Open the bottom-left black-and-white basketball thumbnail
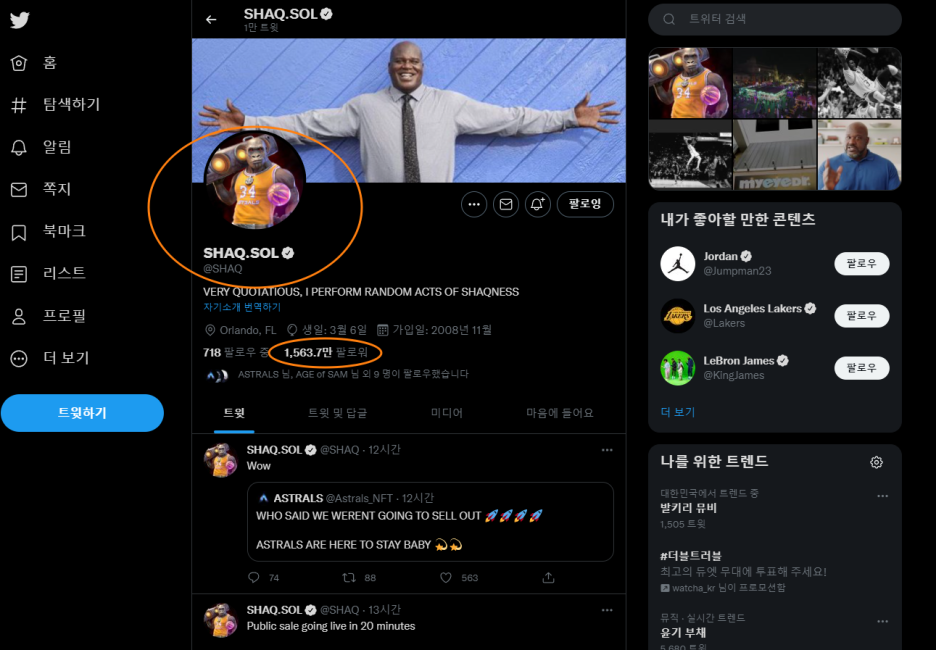The image size is (936, 650). (690, 155)
